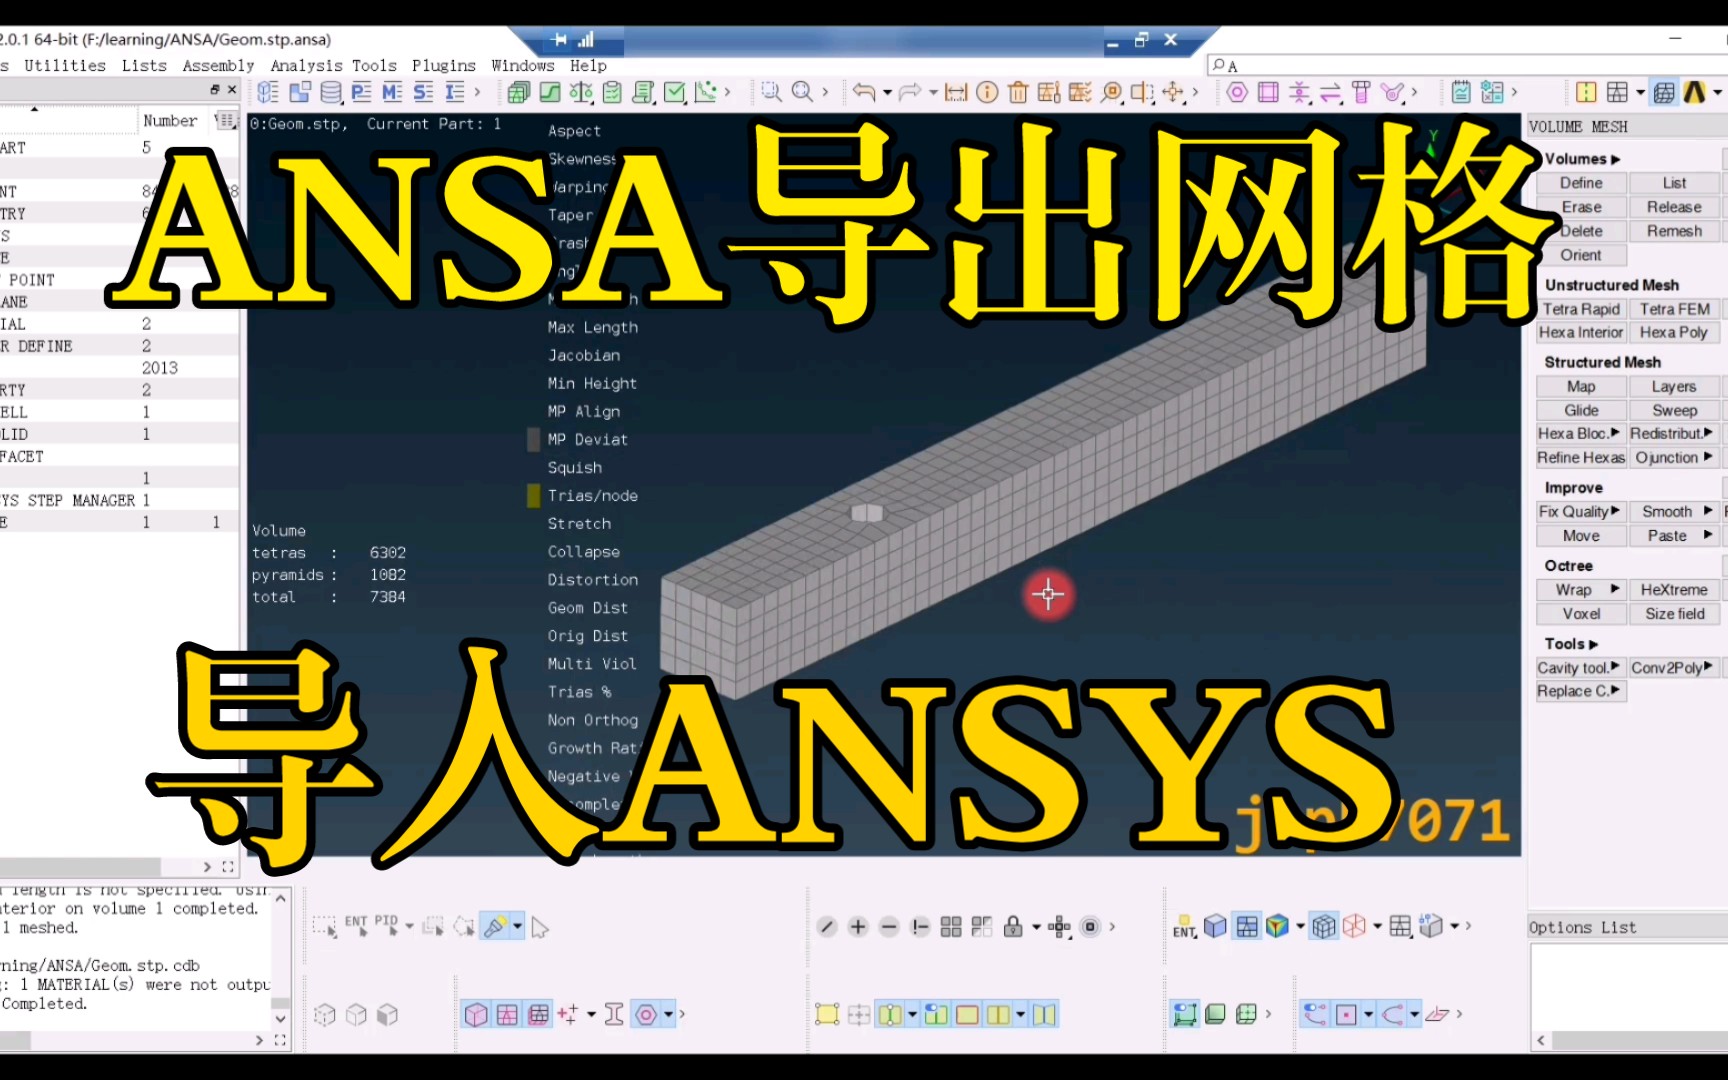Image resolution: width=1728 pixels, height=1080 pixels.
Task: Click the arrow cursor pointer icon
Action: (540, 928)
